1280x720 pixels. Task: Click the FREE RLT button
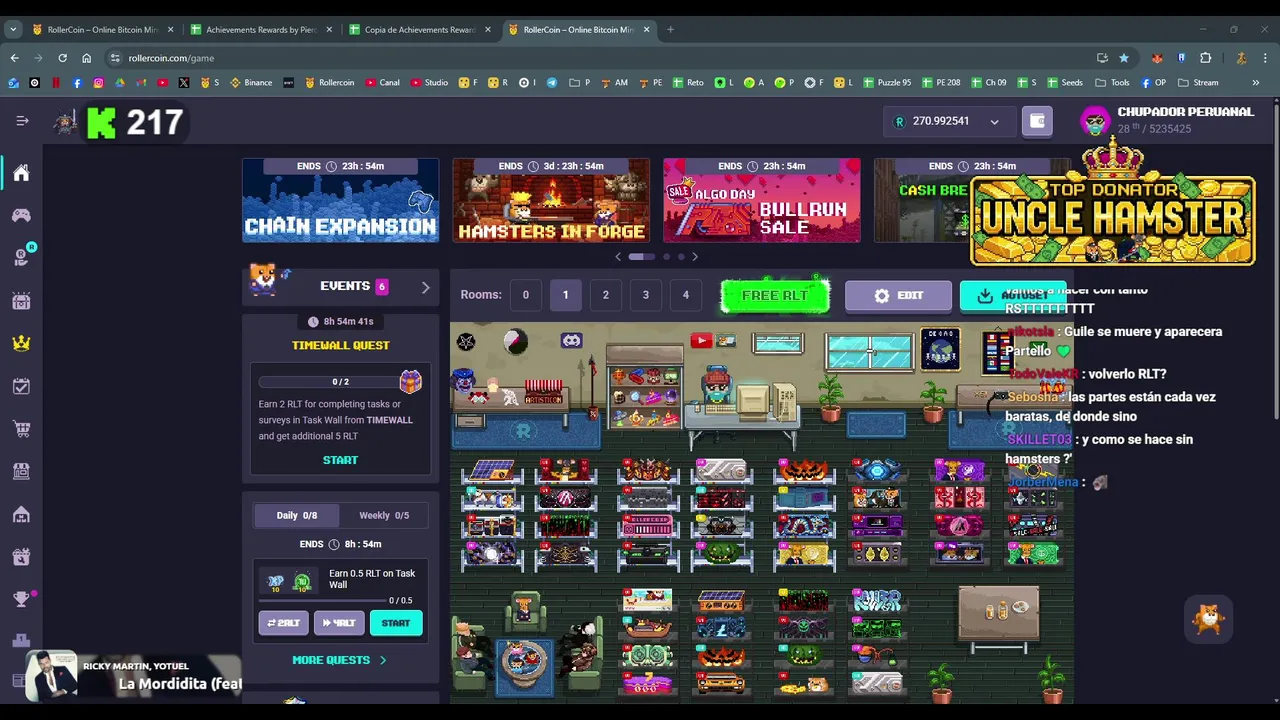point(775,296)
